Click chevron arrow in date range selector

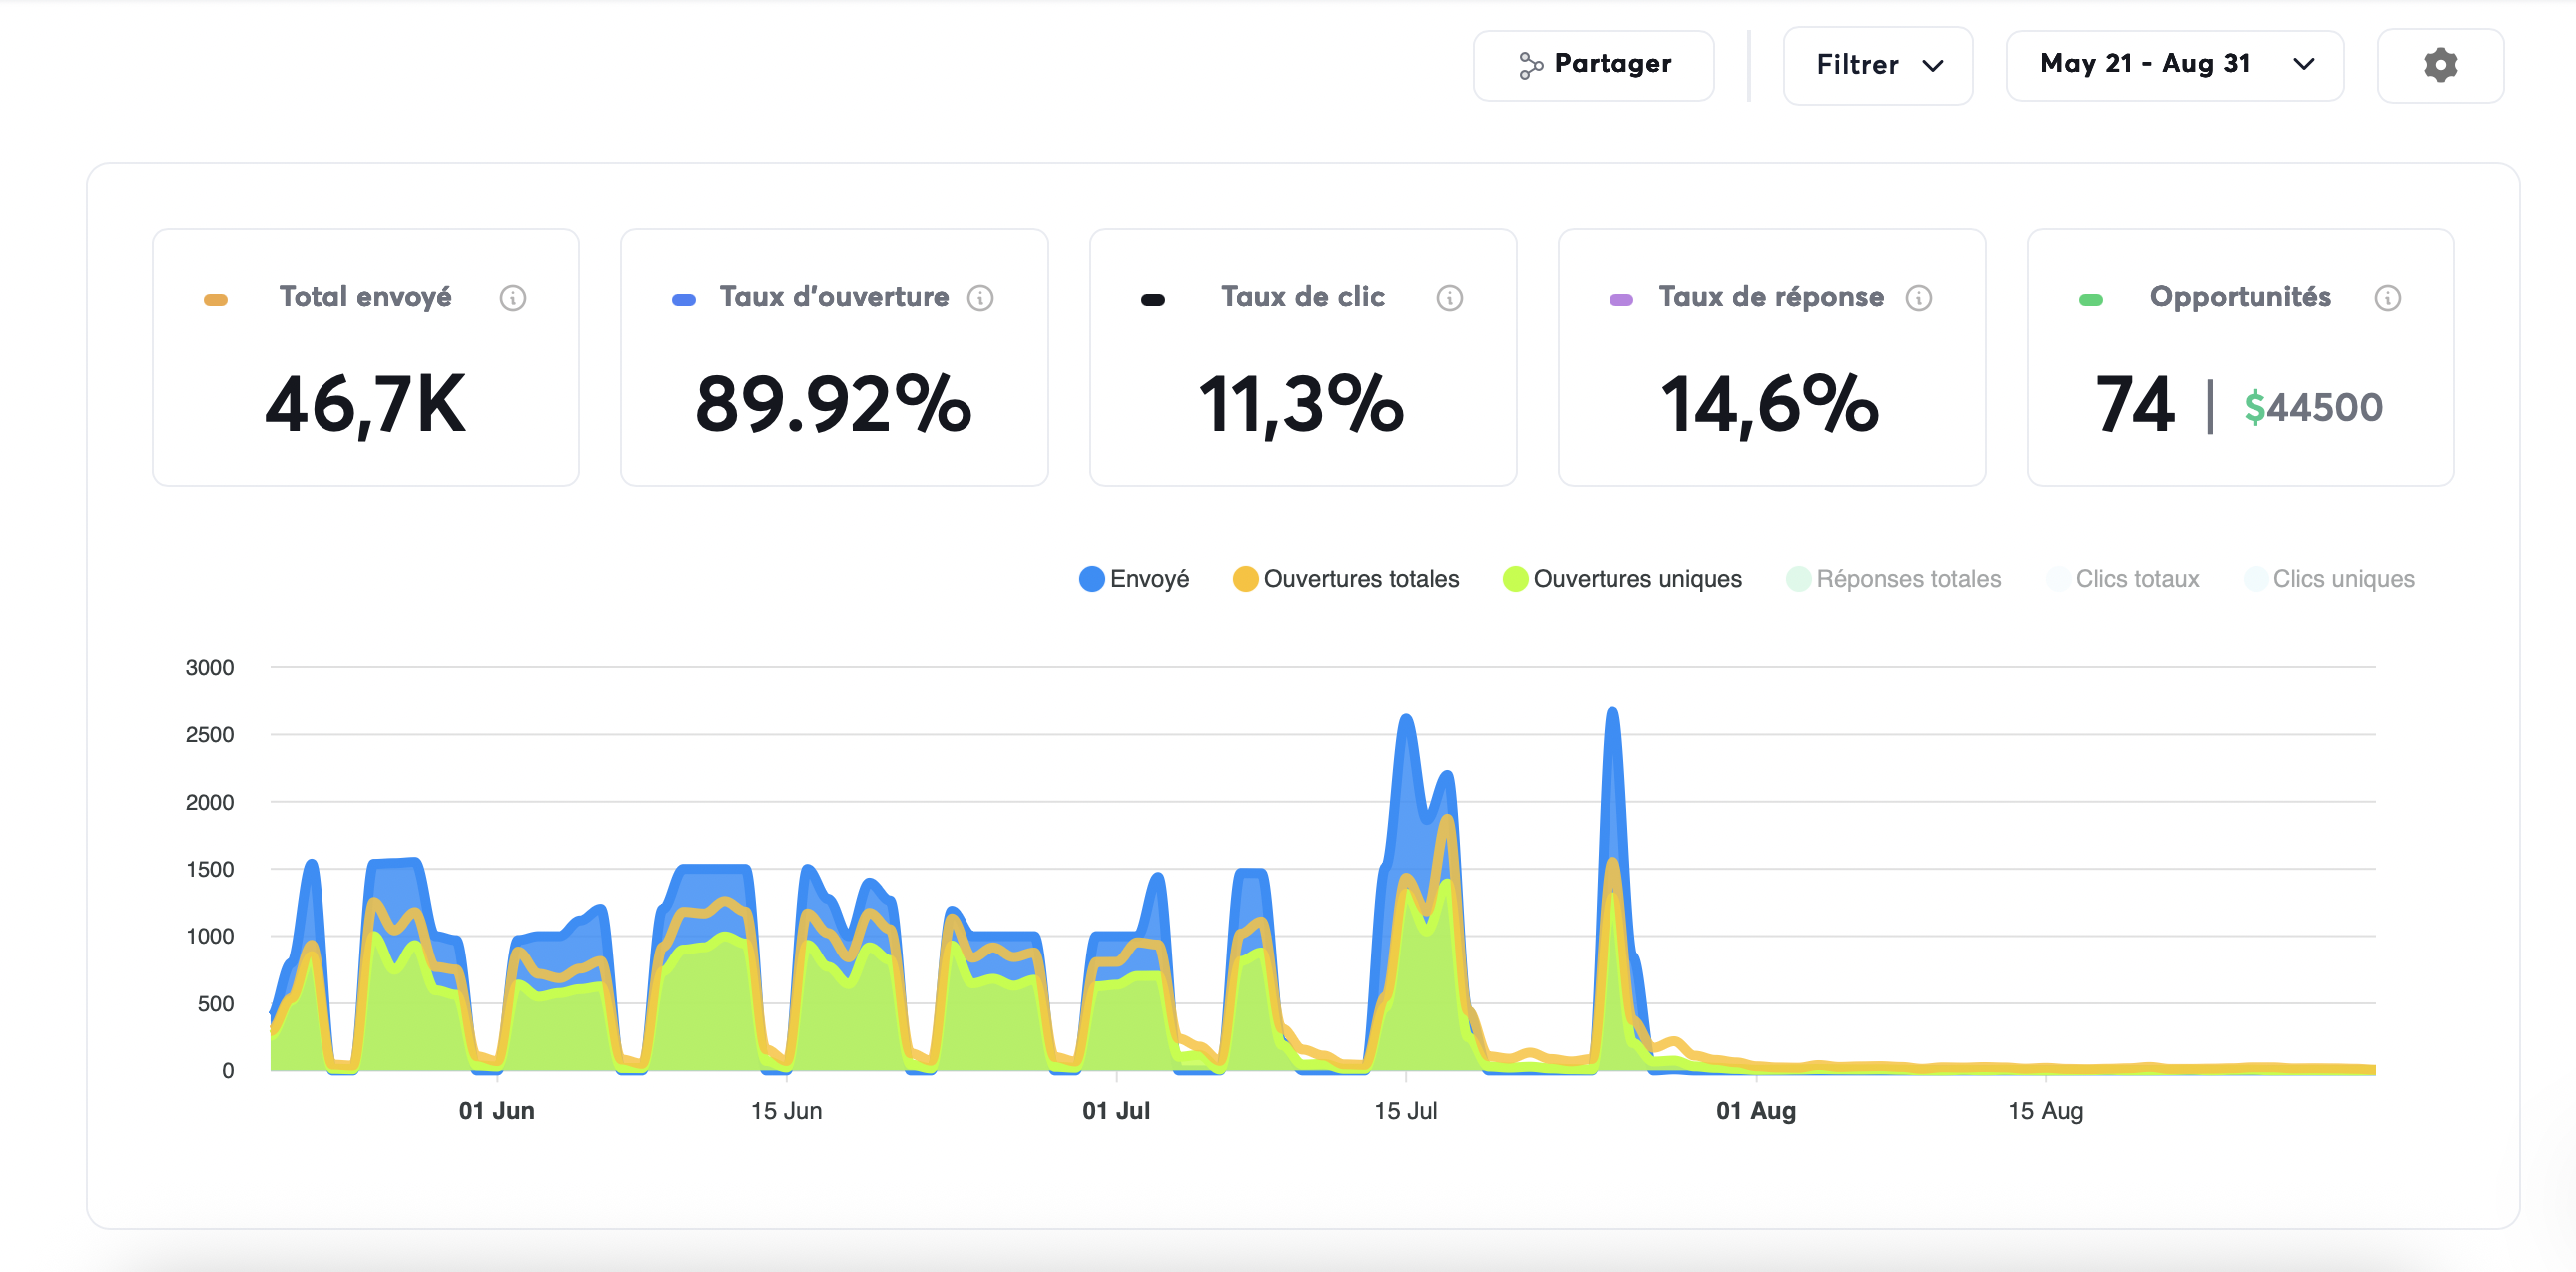(x=2304, y=65)
